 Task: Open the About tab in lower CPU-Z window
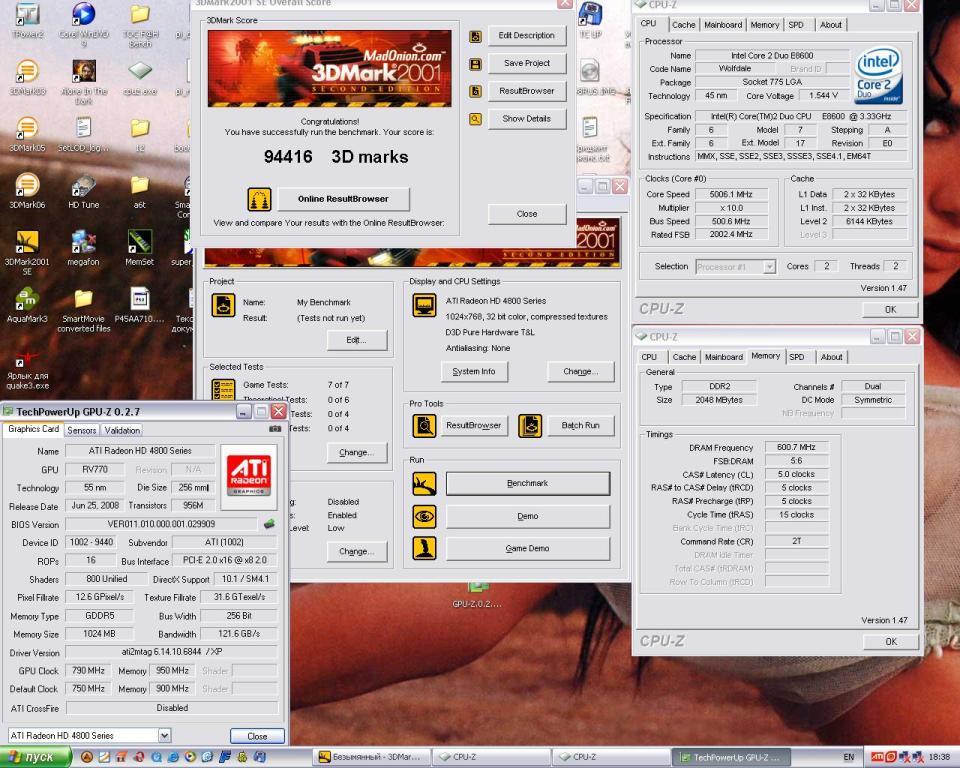tap(831, 357)
